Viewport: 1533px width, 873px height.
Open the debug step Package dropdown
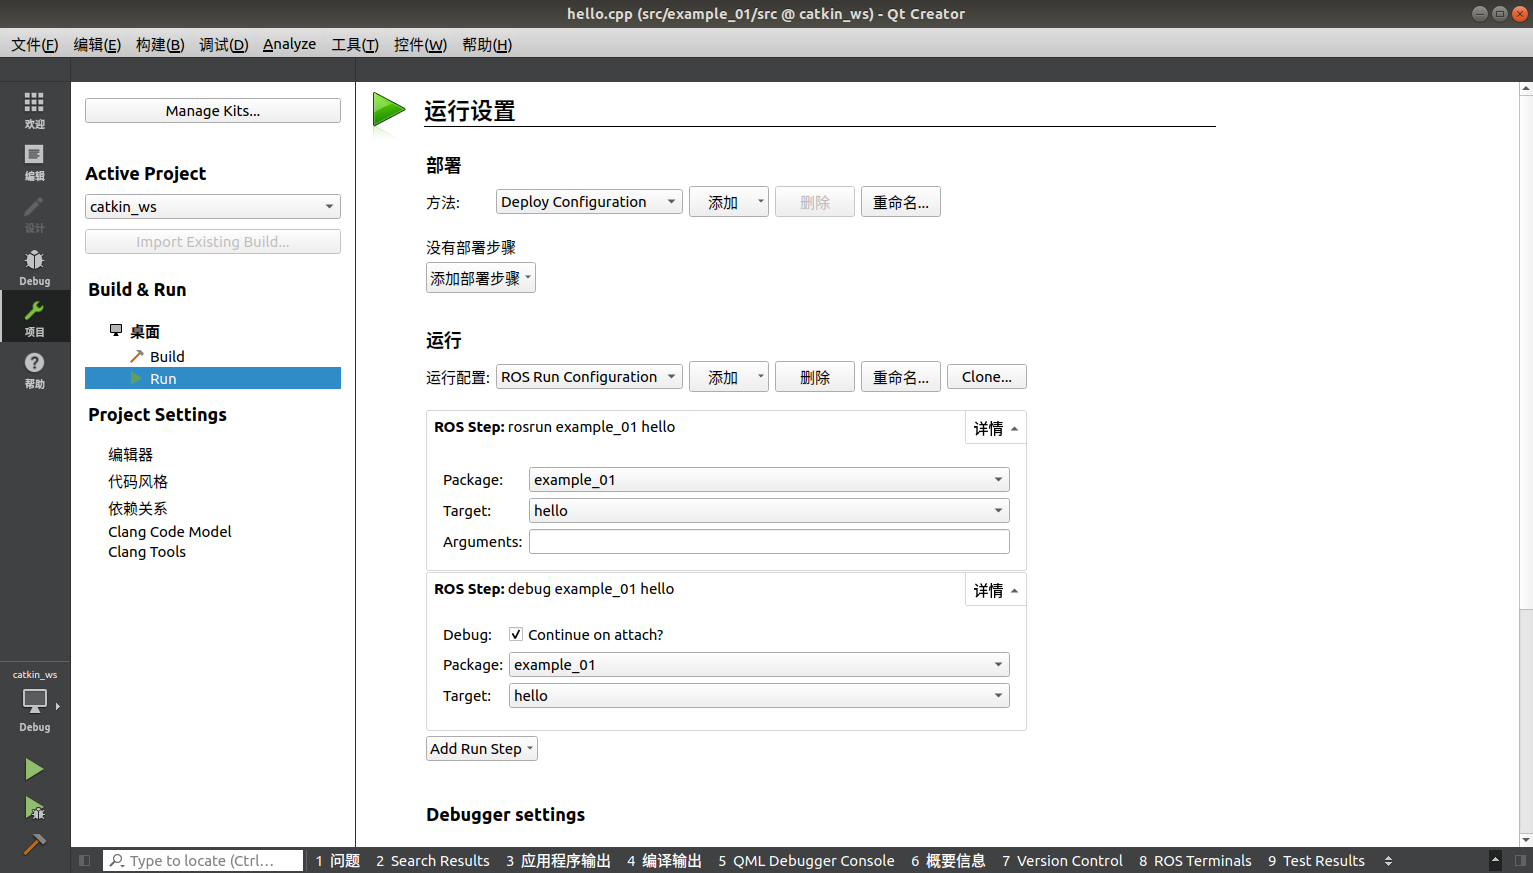click(x=759, y=664)
